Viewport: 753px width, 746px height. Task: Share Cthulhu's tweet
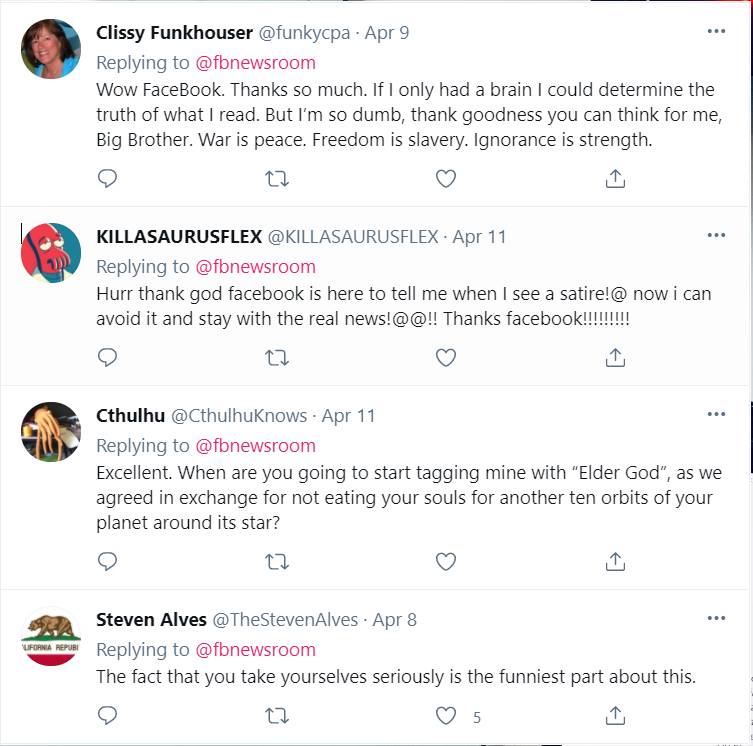616,561
